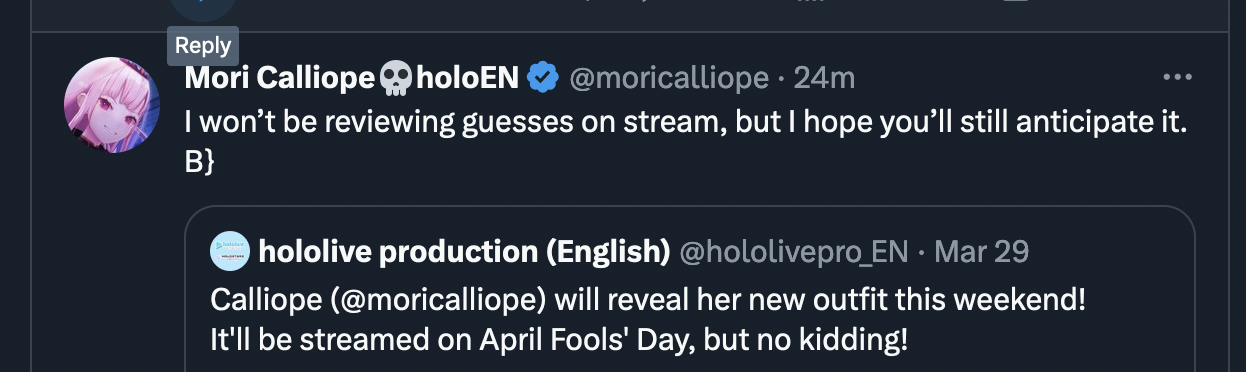Click the April Fools' Day line in the quote

[x=560, y=340]
